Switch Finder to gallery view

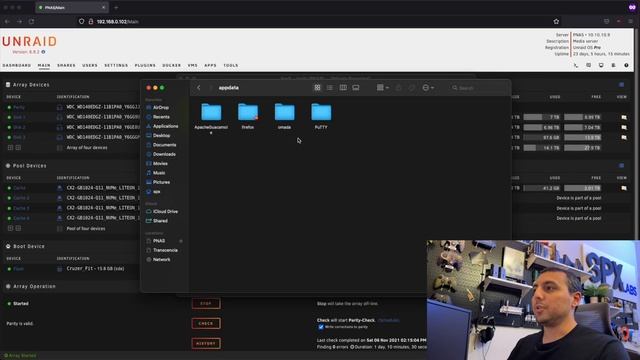click(x=356, y=88)
